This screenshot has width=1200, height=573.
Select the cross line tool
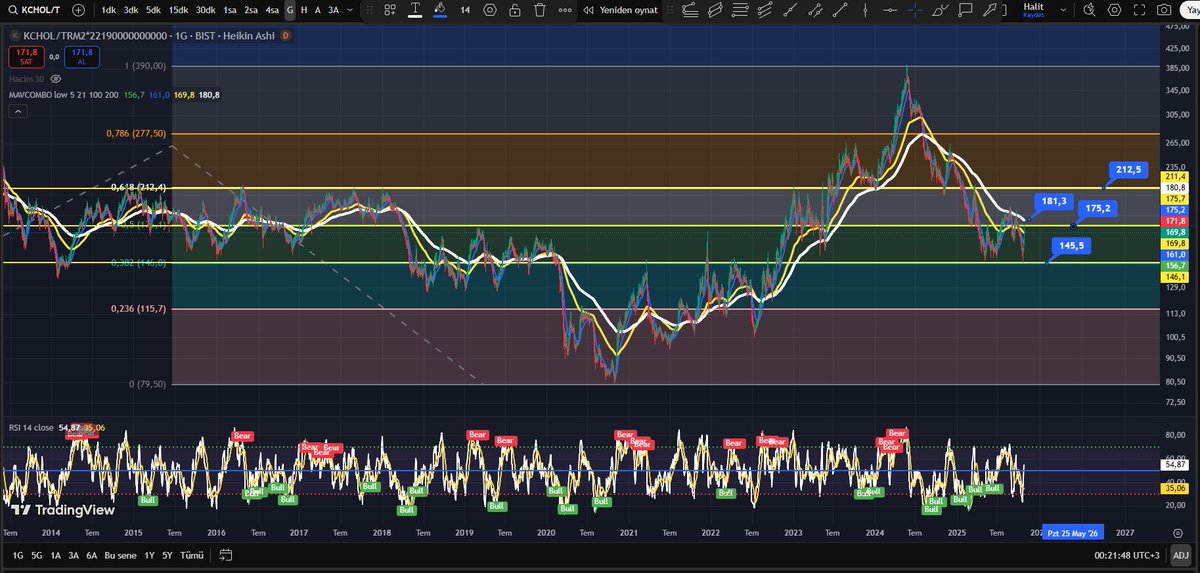pos(915,9)
